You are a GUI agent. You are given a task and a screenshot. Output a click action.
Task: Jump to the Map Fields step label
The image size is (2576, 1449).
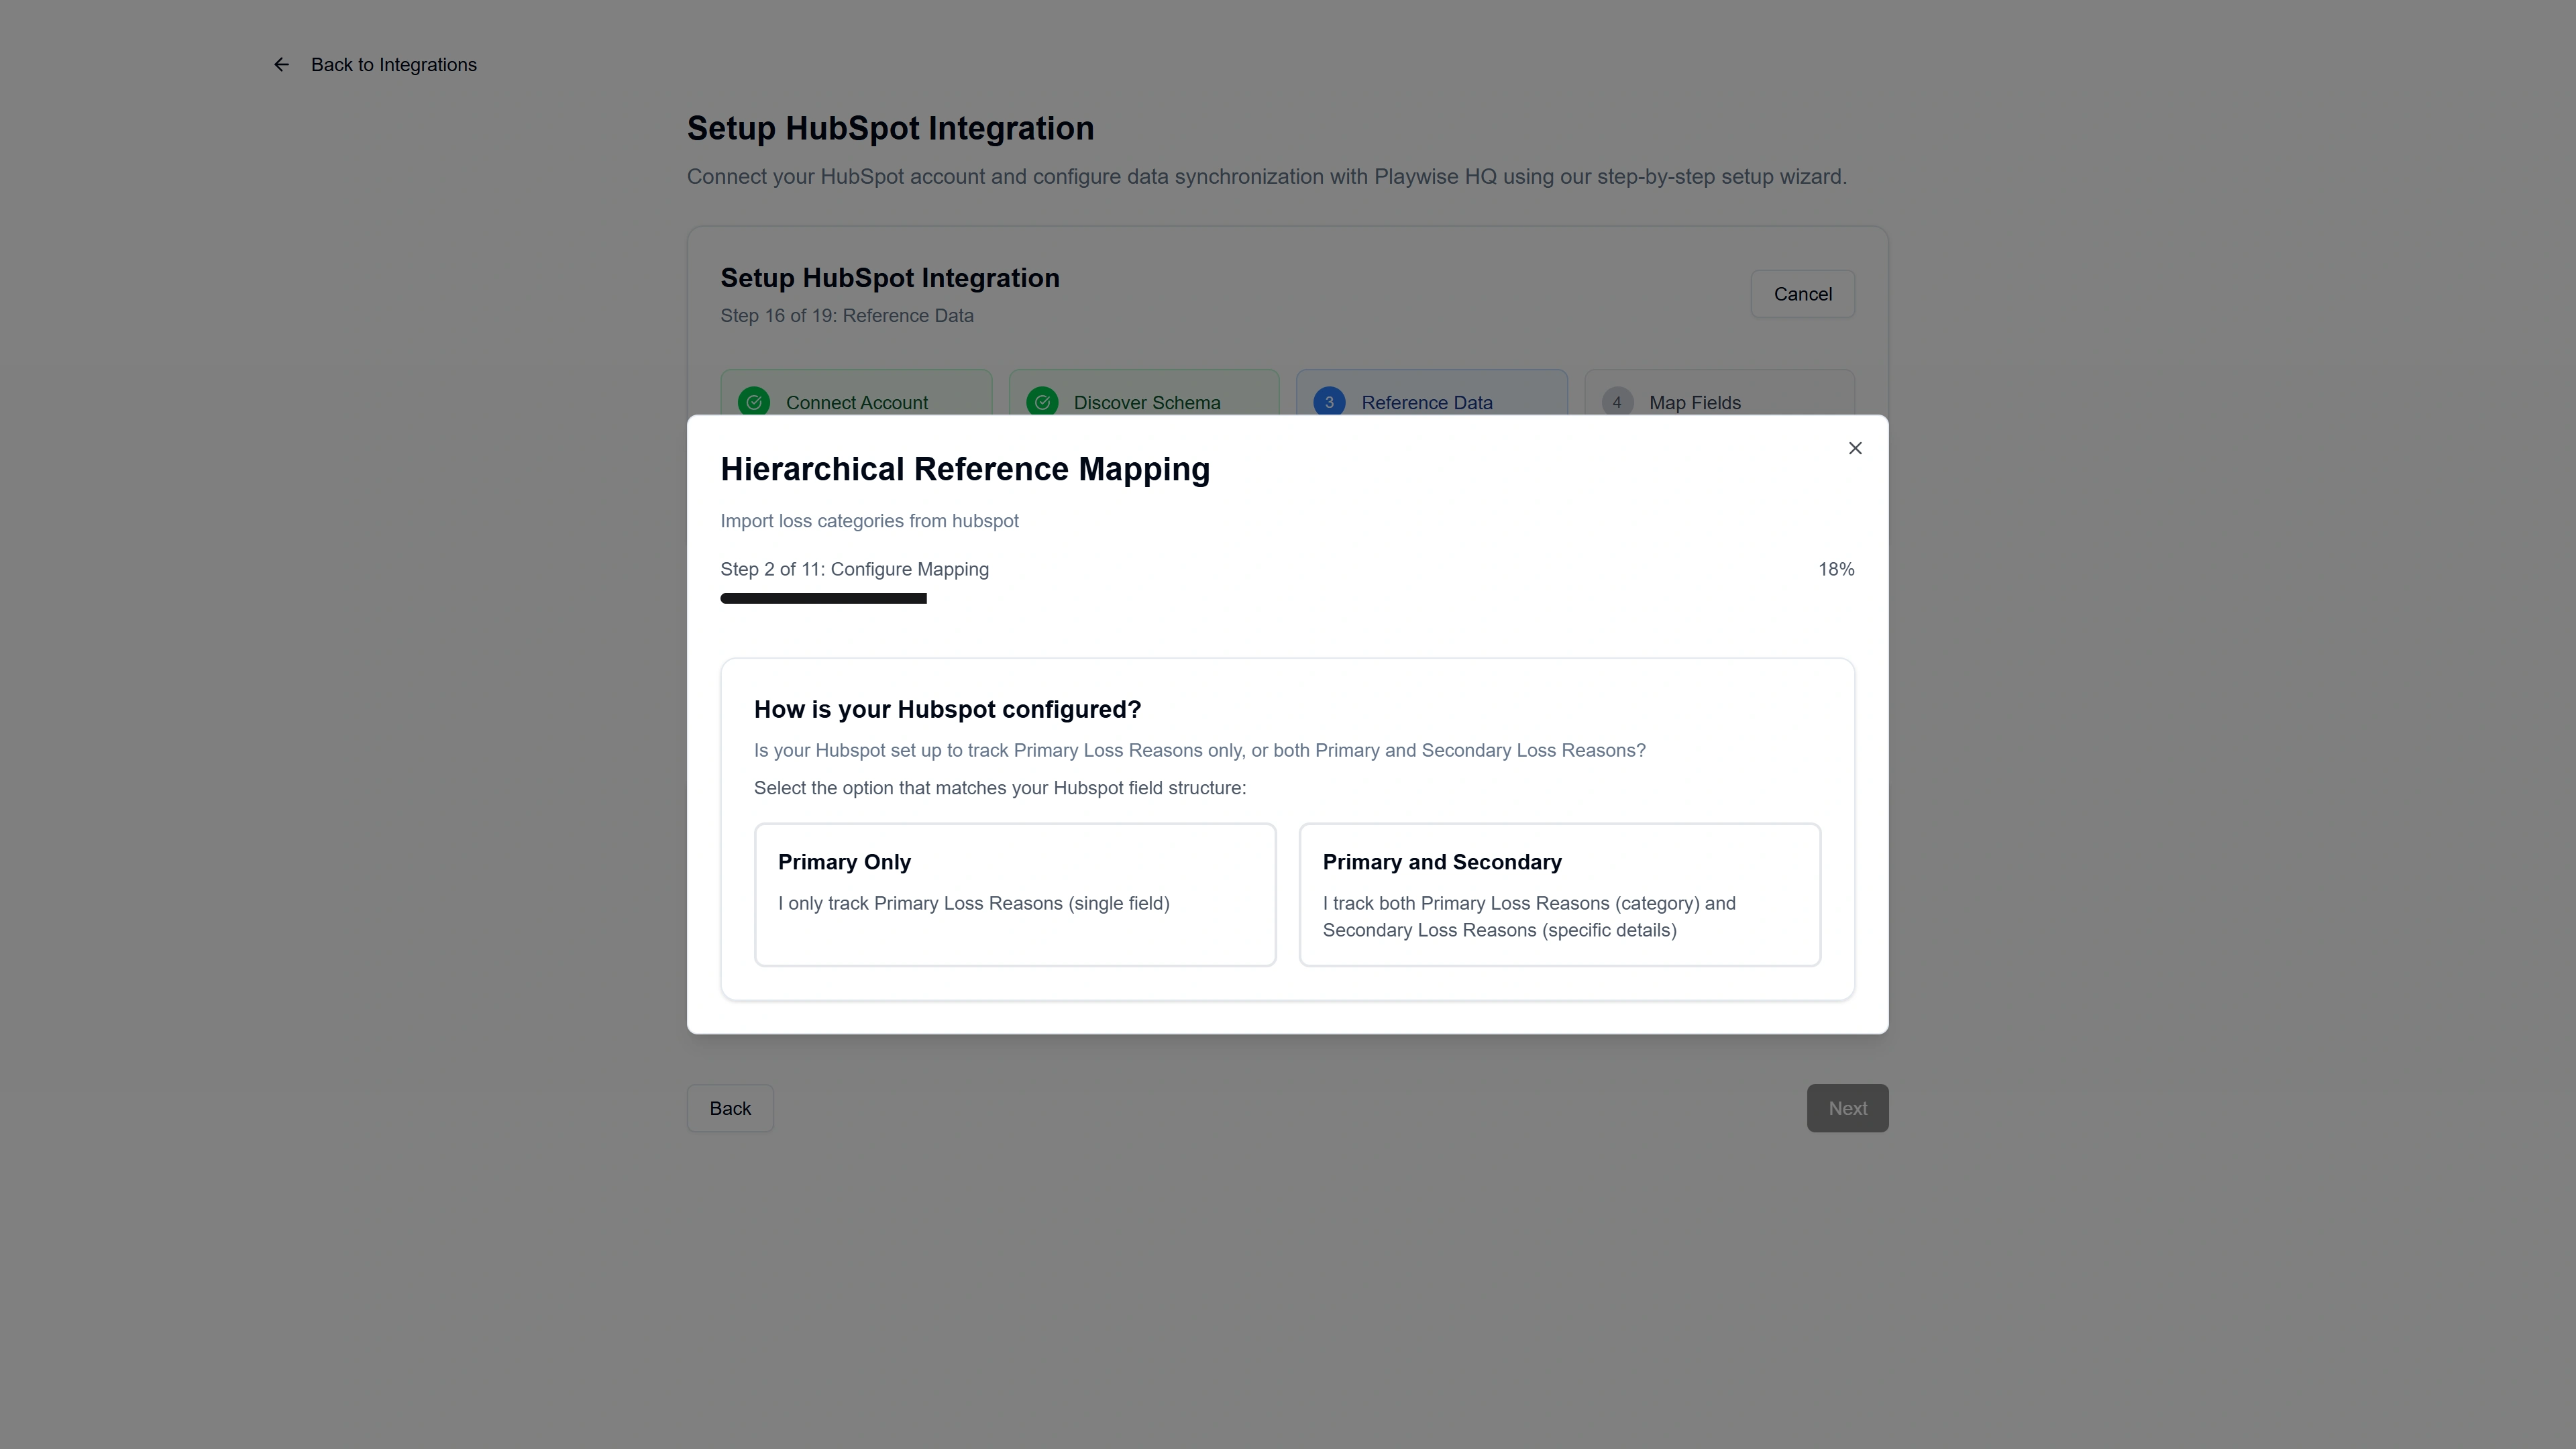click(1694, 403)
